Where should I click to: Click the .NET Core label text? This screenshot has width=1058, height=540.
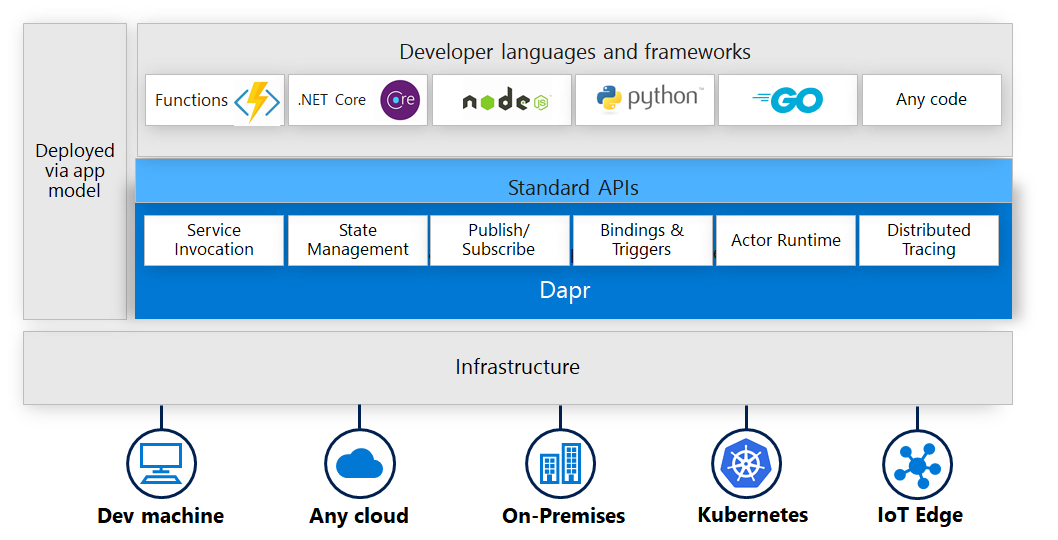tap(332, 100)
